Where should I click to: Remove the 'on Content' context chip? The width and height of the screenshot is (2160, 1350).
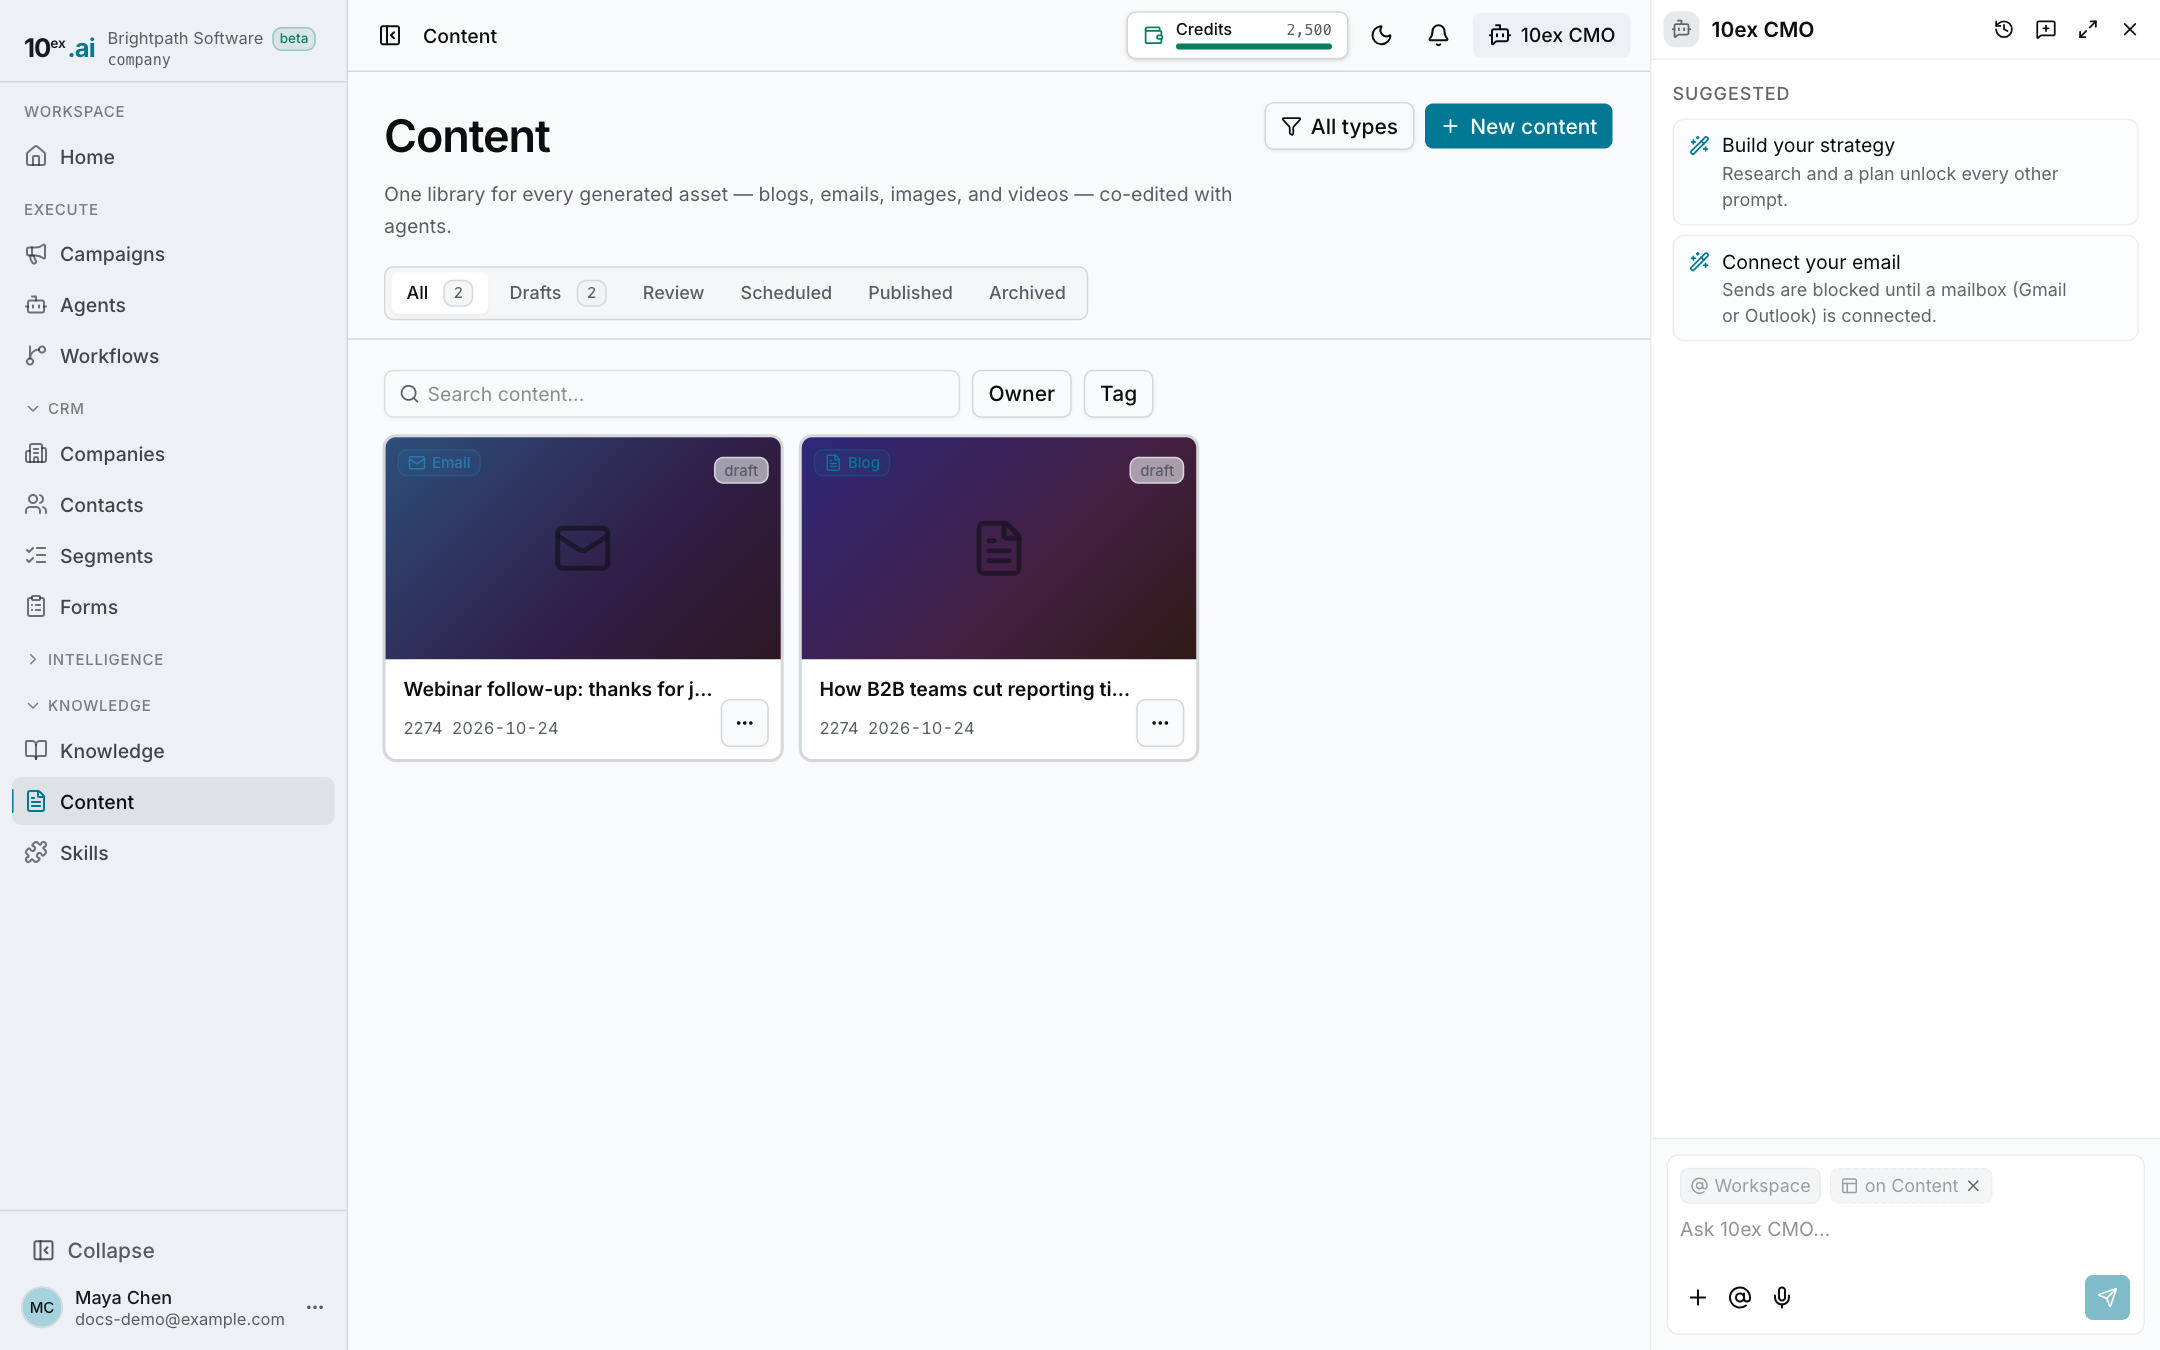click(x=1973, y=1186)
